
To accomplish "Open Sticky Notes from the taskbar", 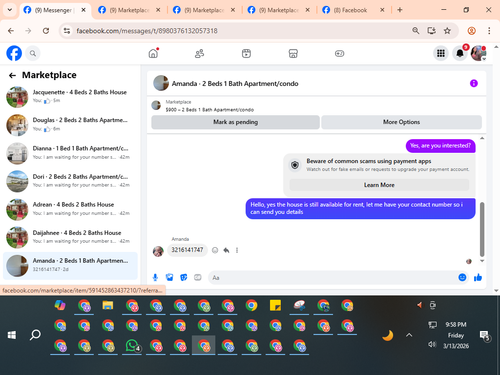I will [x=275, y=305].
